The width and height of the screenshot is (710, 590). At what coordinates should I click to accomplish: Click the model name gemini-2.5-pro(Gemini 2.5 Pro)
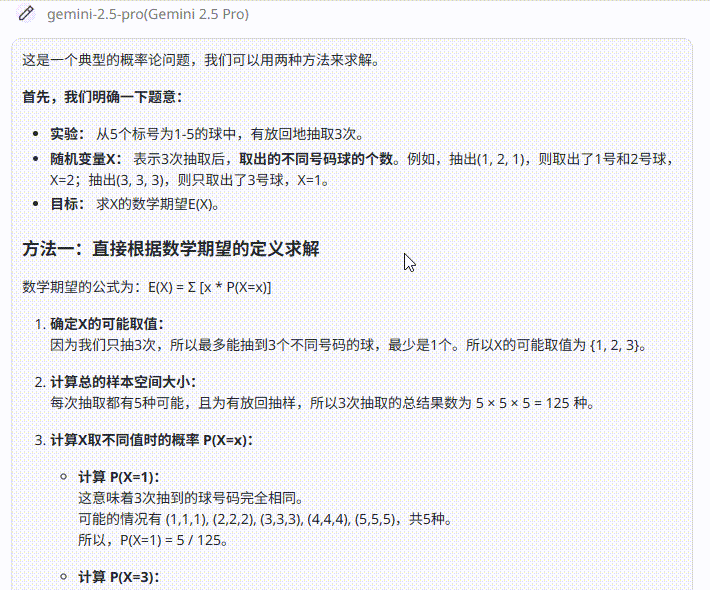point(148,14)
